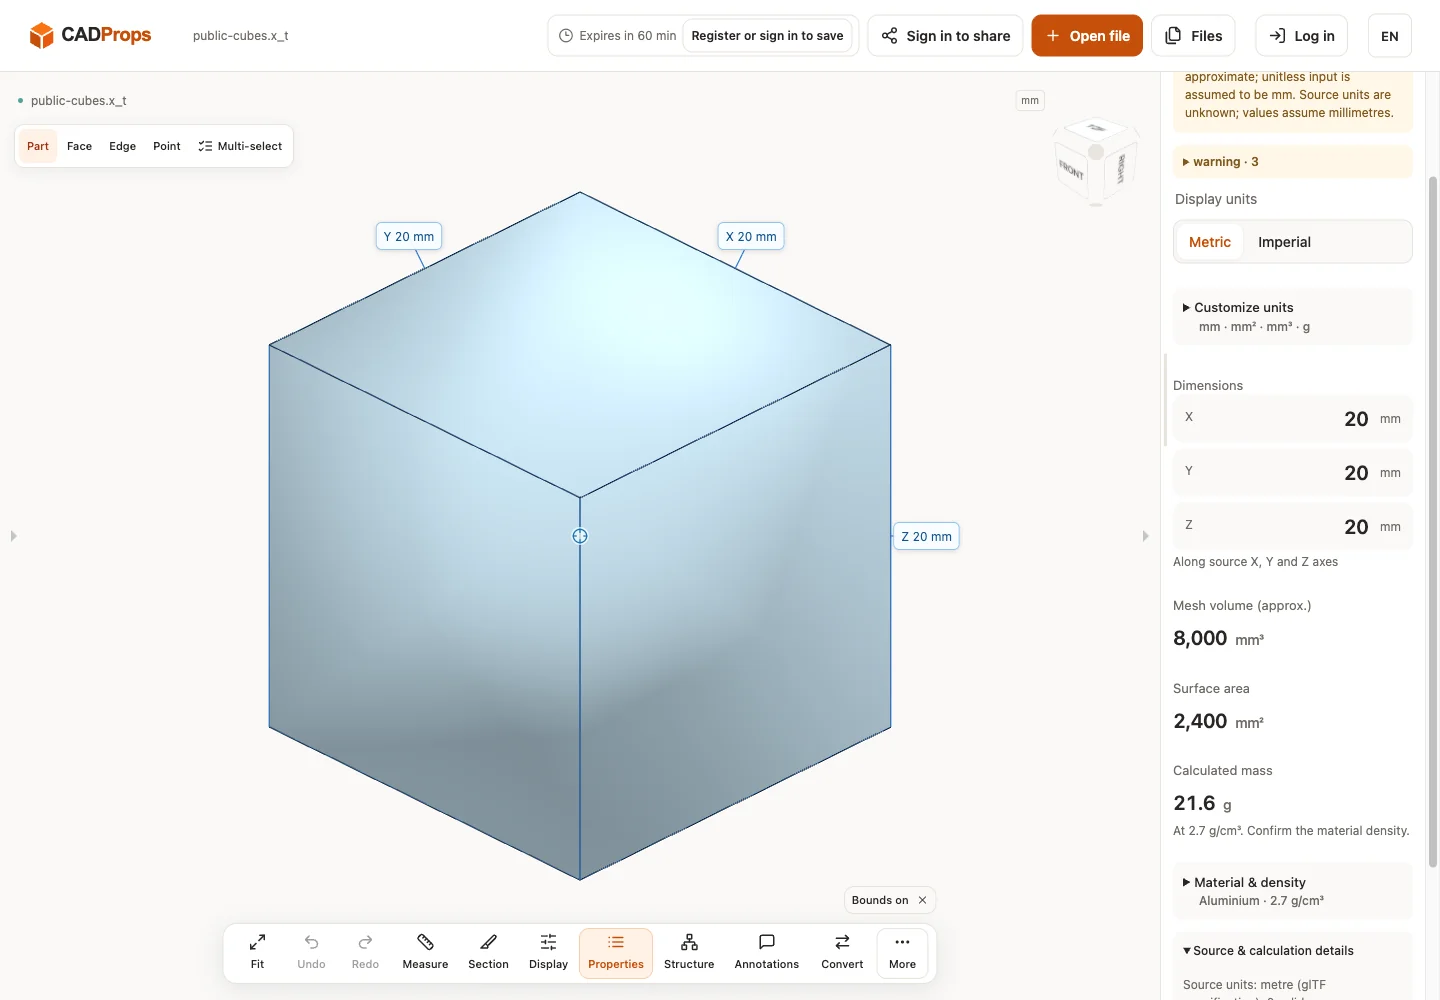This screenshot has width=1440, height=1000.
Task: Click the Expires in 60 min notice
Action: pos(617,36)
